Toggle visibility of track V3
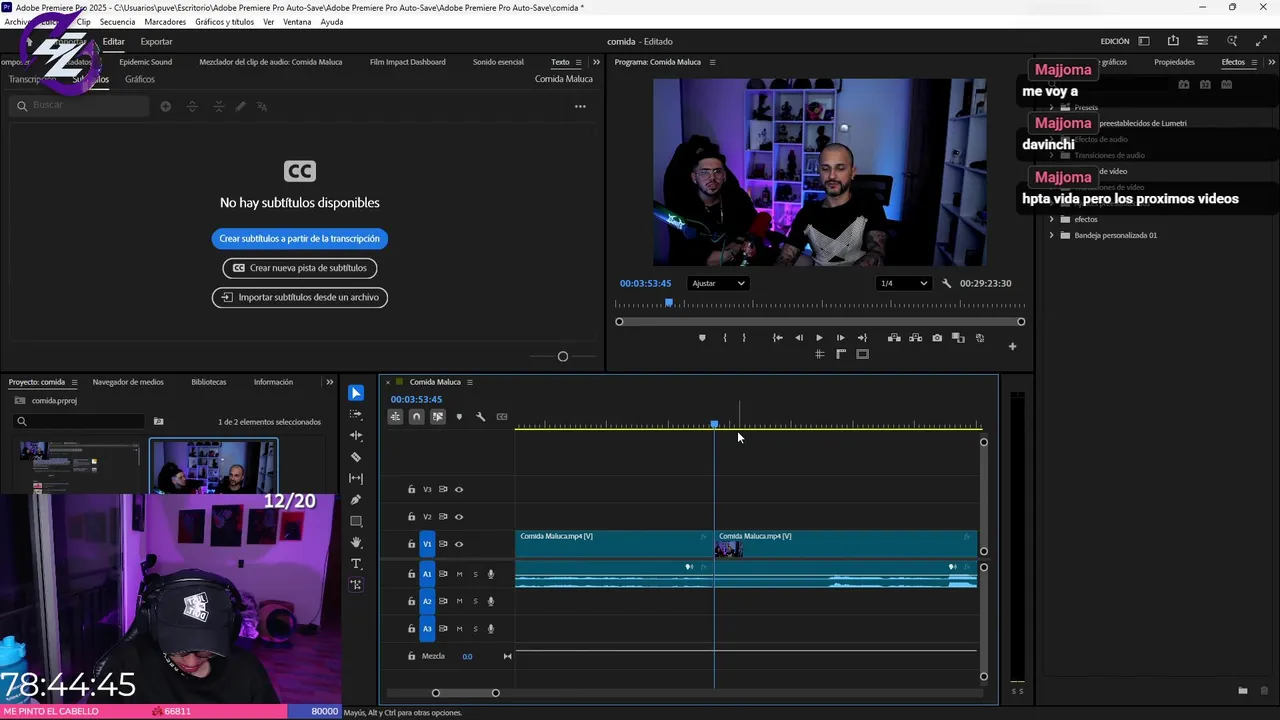Screen dimensions: 1280x720 click(459, 490)
